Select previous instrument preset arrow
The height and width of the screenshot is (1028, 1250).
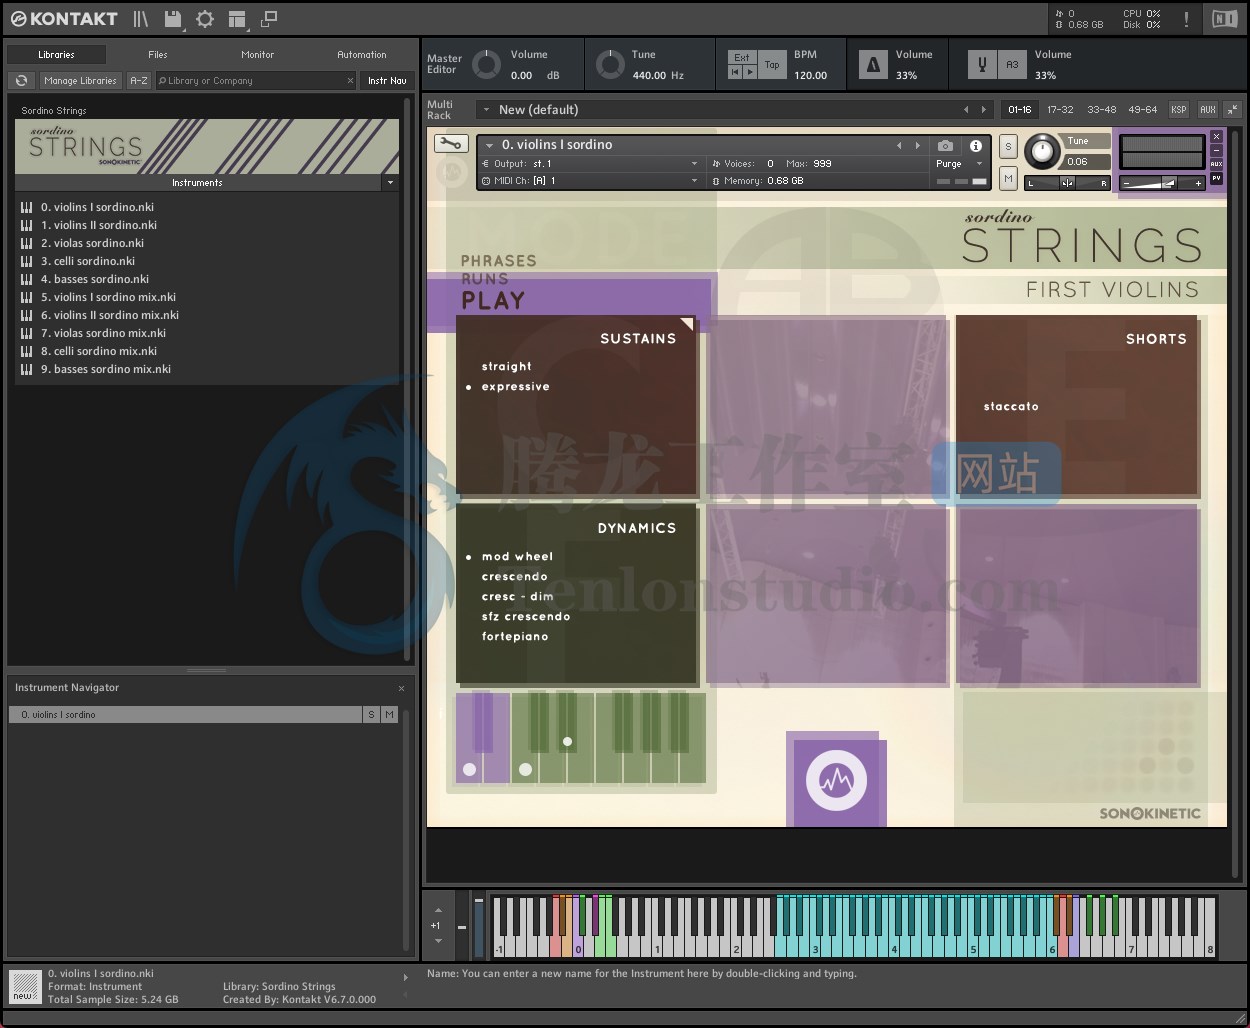[899, 145]
